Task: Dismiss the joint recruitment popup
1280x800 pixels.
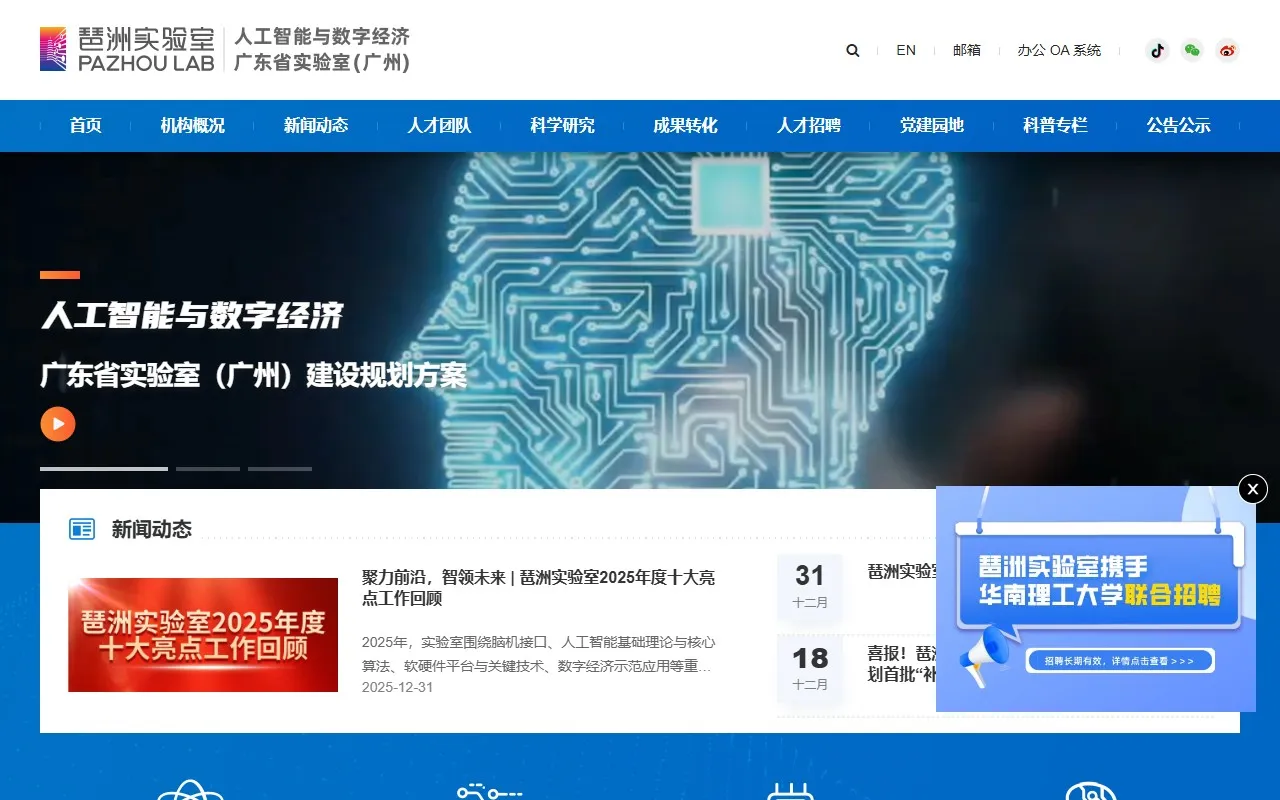Action: [1252, 489]
